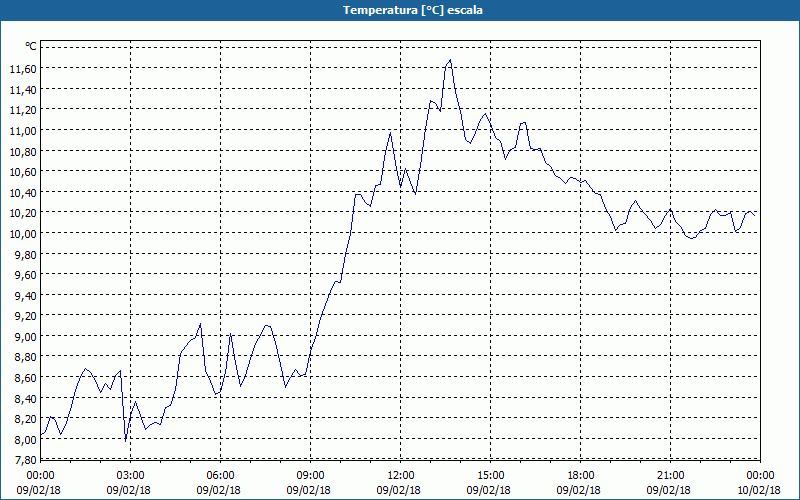
Task: Click the 10,60 y-axis value
Action: pos(23,171)
